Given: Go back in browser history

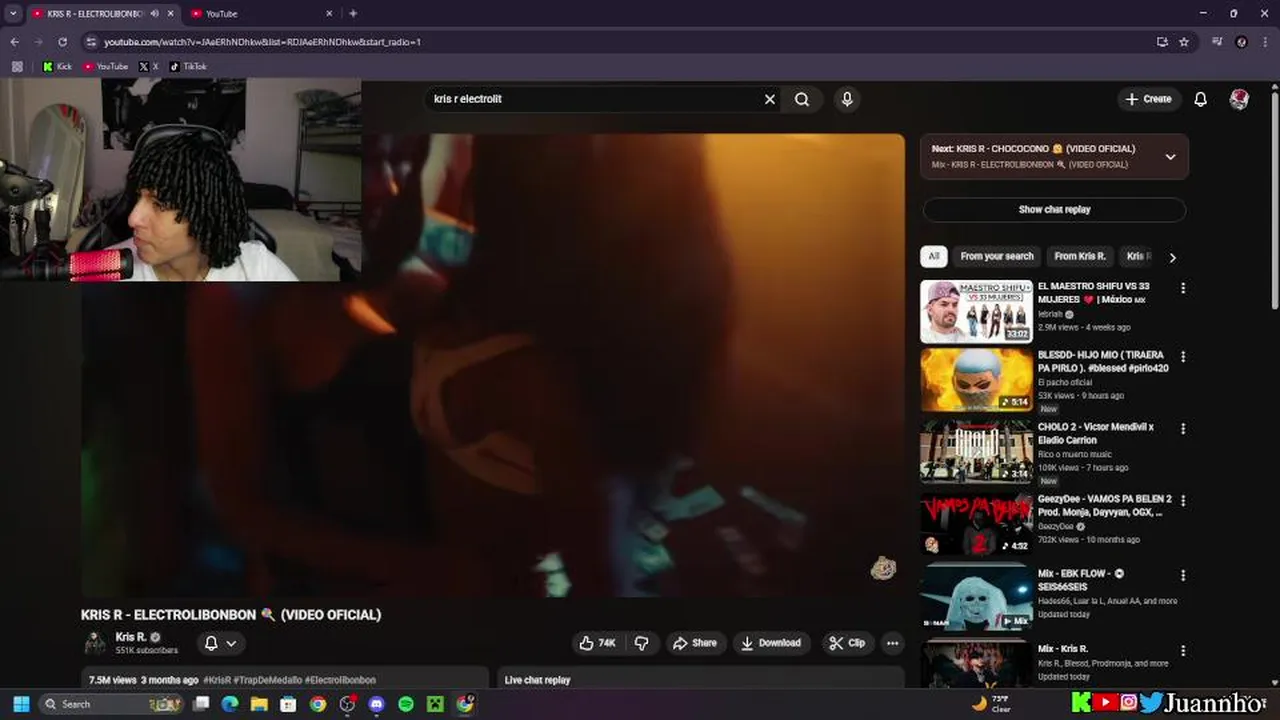Looking at the screenshot, I should coord(14,42).
